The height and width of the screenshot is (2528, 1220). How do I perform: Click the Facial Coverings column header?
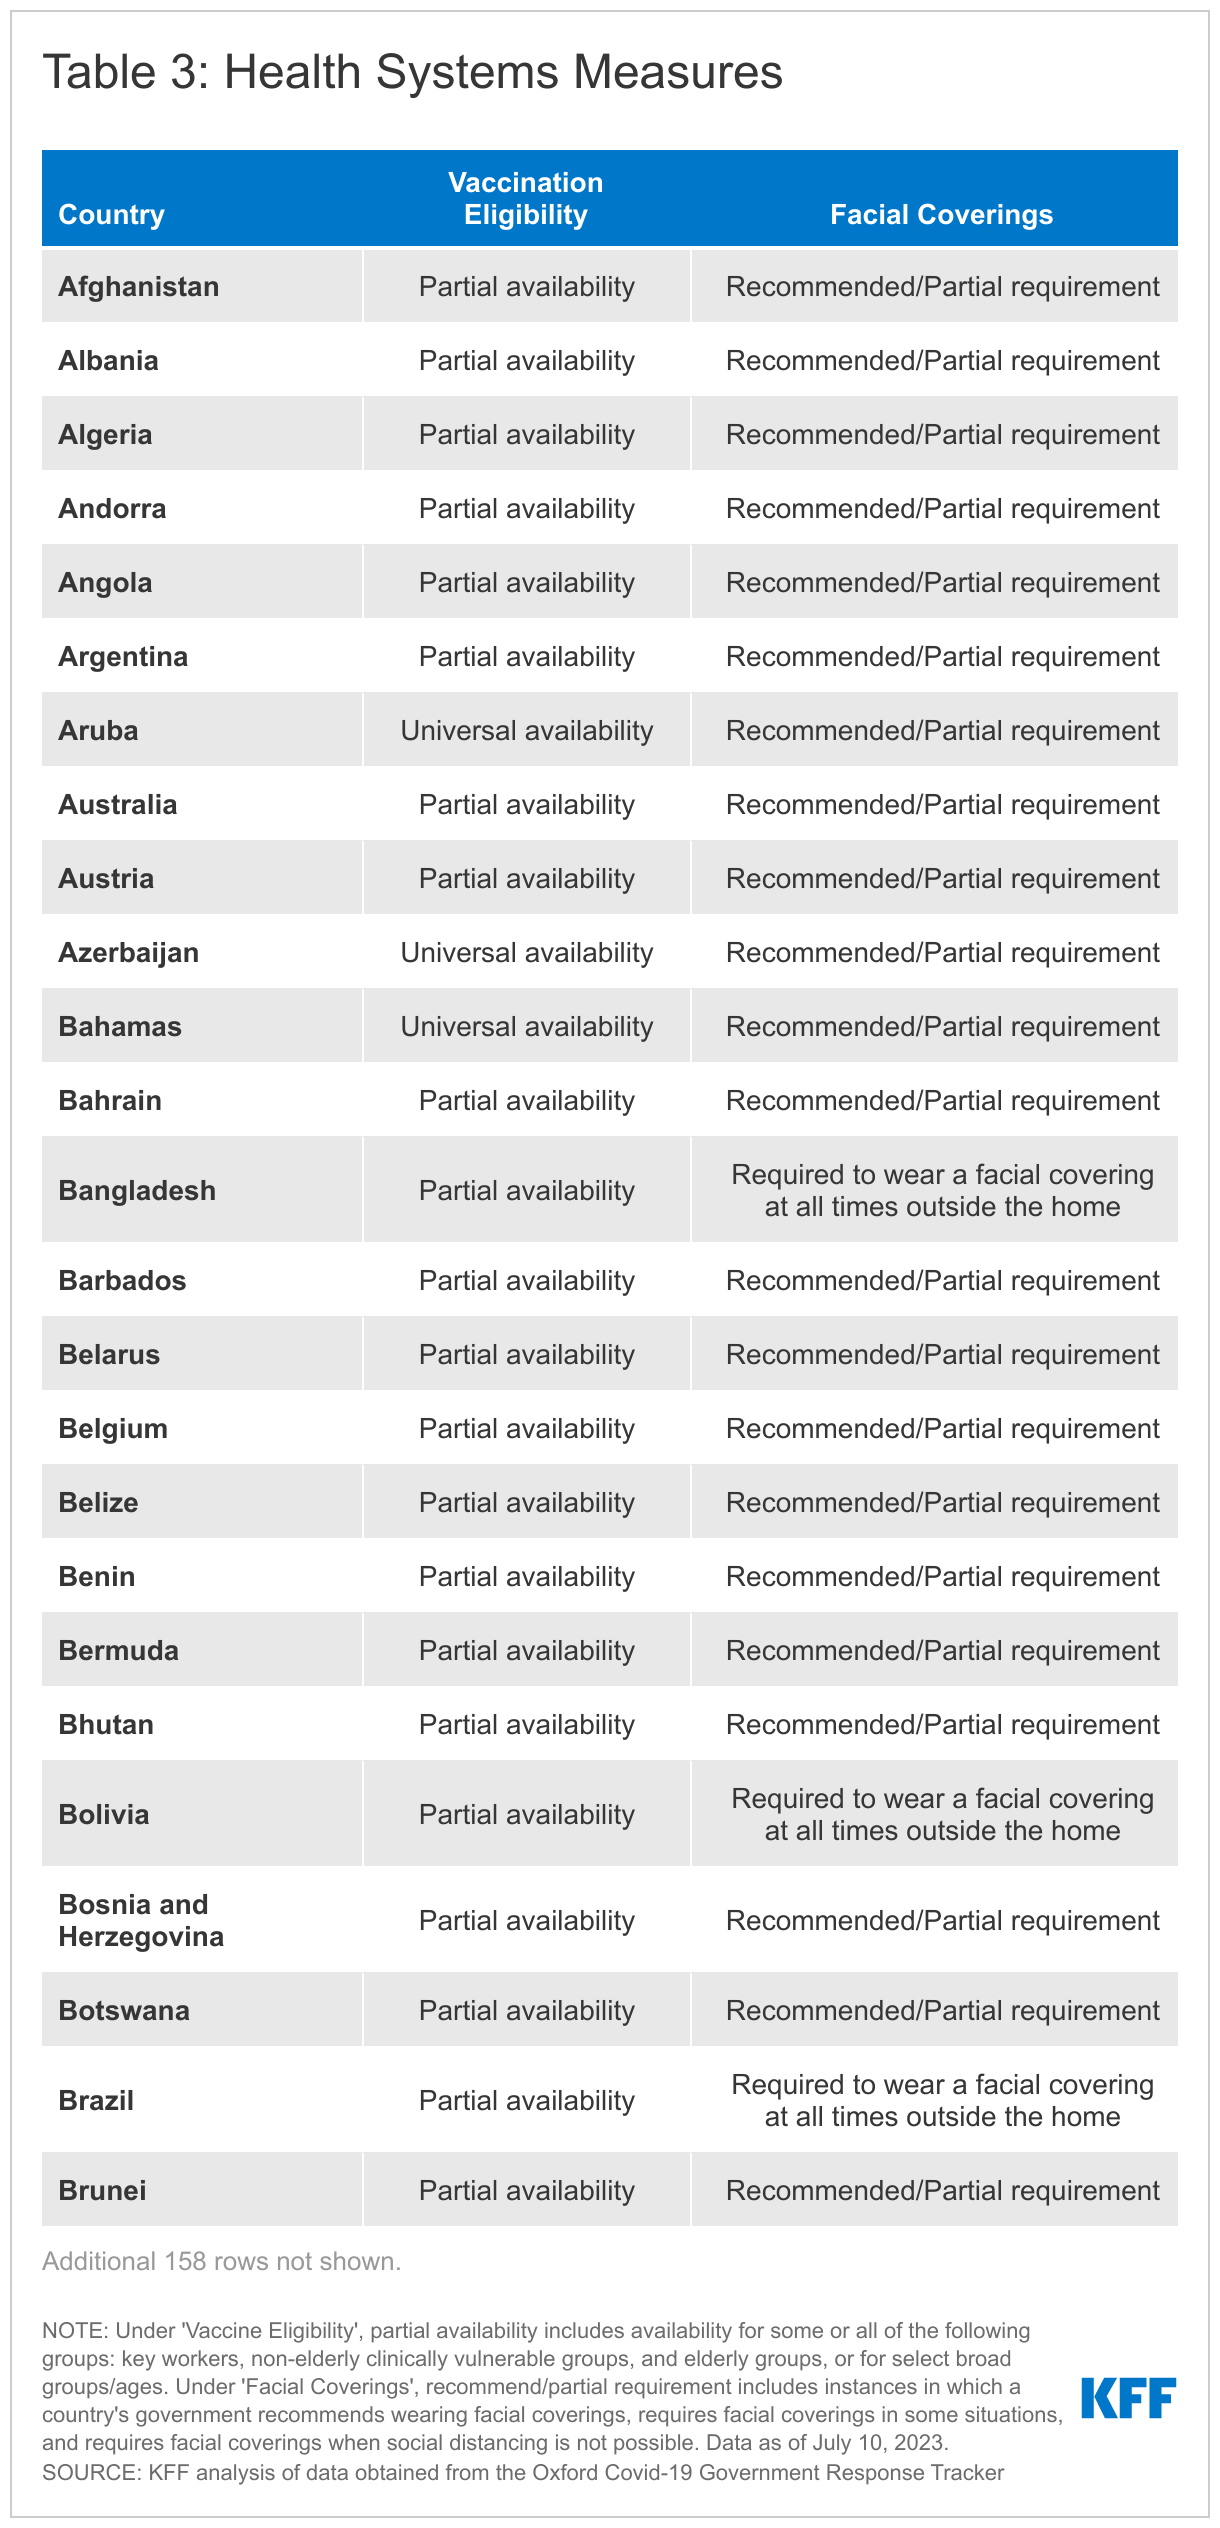(941, 214)
